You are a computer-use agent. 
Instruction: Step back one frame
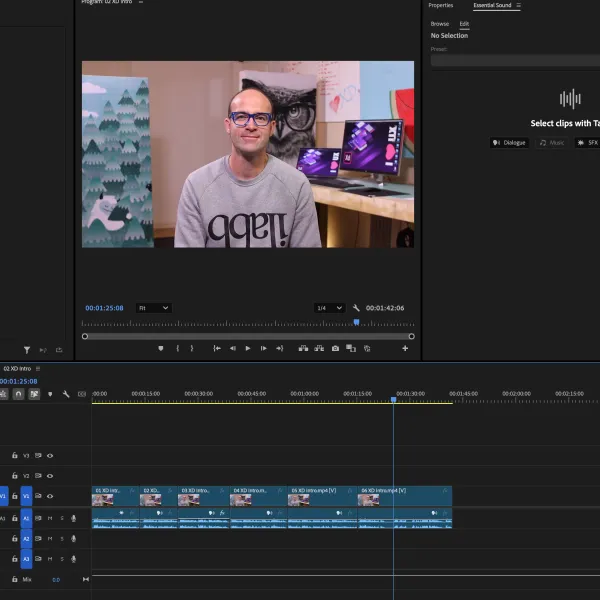click(x=232, y=348)
